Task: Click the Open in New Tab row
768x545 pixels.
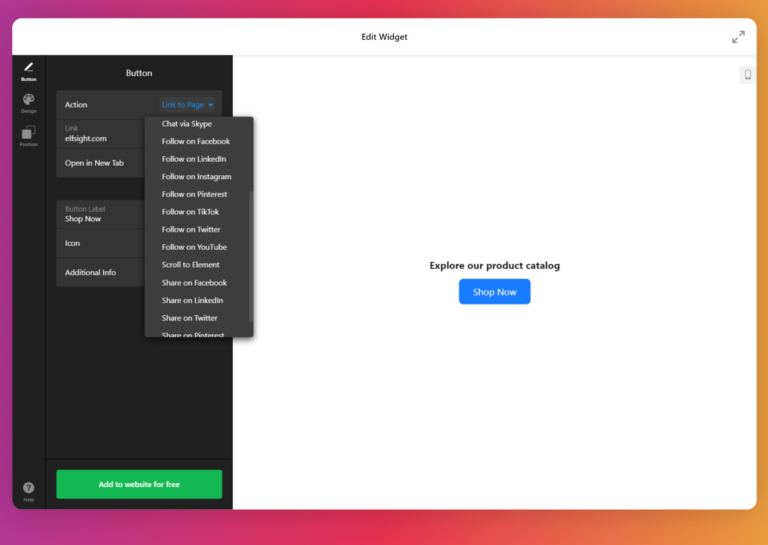Action: pos(100,163)
